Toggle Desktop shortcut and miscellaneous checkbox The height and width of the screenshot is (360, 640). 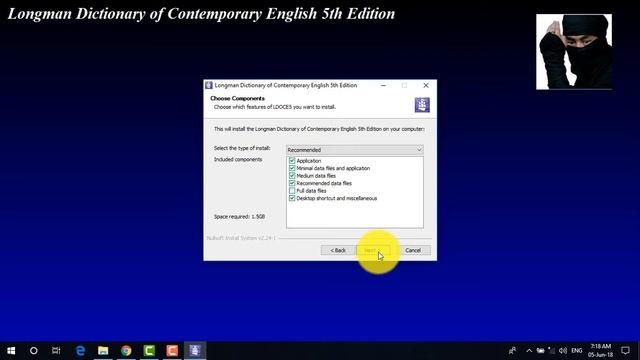pyautogui.click(x=292, y=198)
